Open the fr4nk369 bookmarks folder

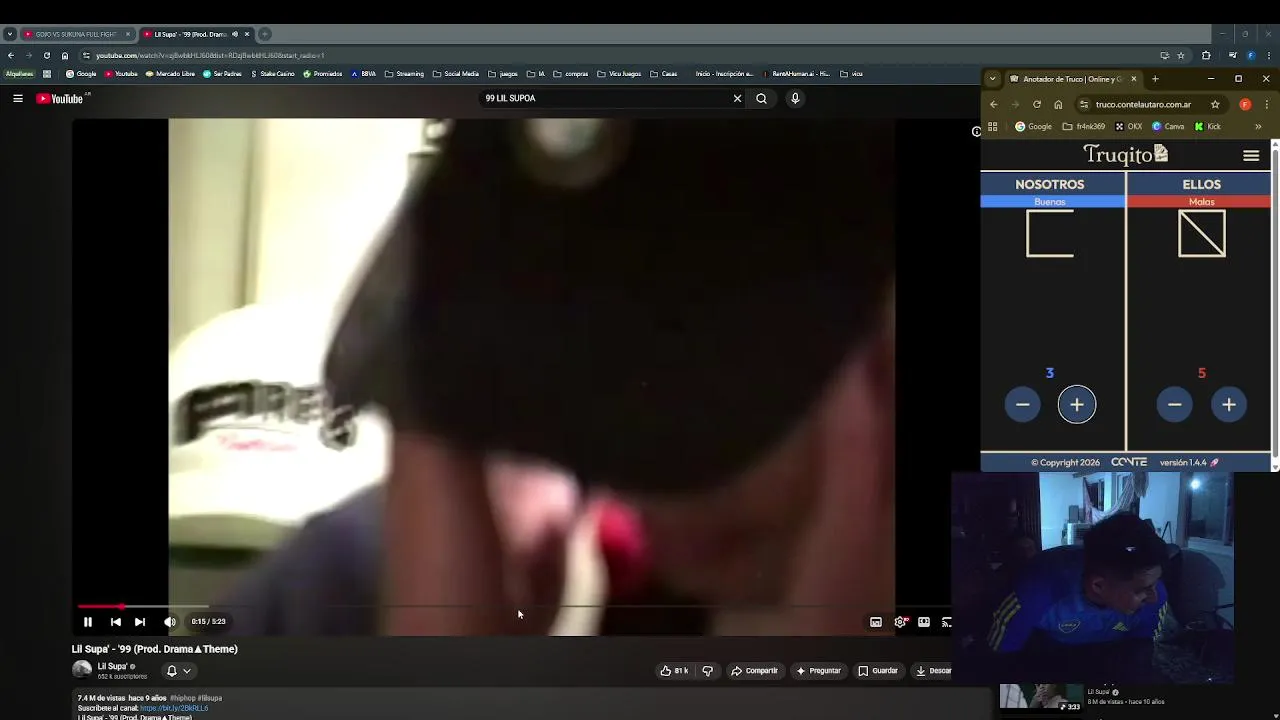(1084, 127)
